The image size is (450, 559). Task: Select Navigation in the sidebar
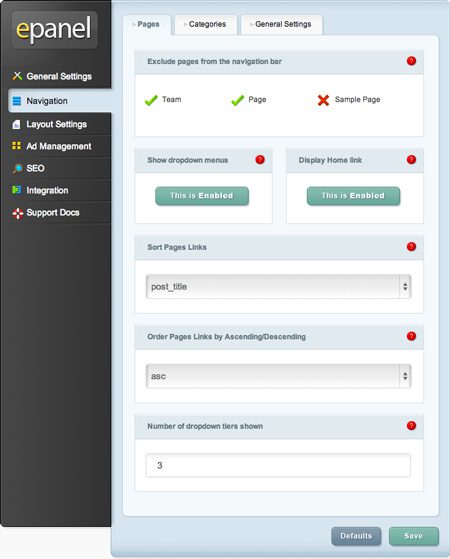(59, 101)
